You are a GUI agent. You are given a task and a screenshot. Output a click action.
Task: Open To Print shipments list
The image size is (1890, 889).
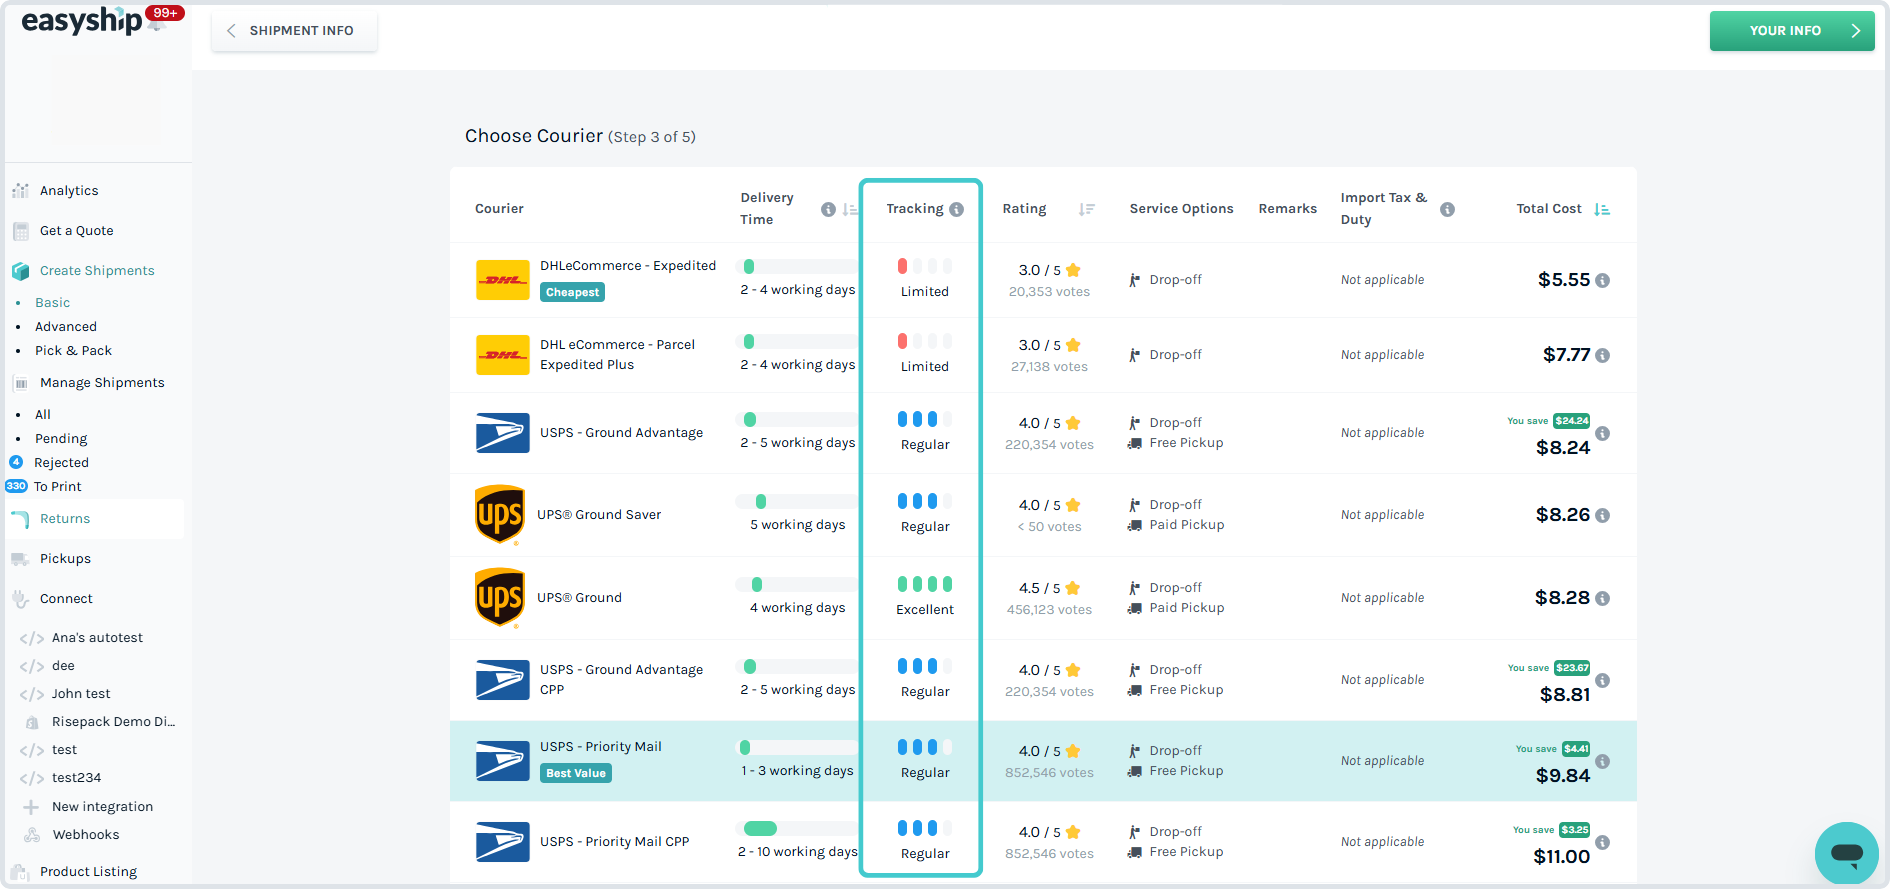pos(58,487)
